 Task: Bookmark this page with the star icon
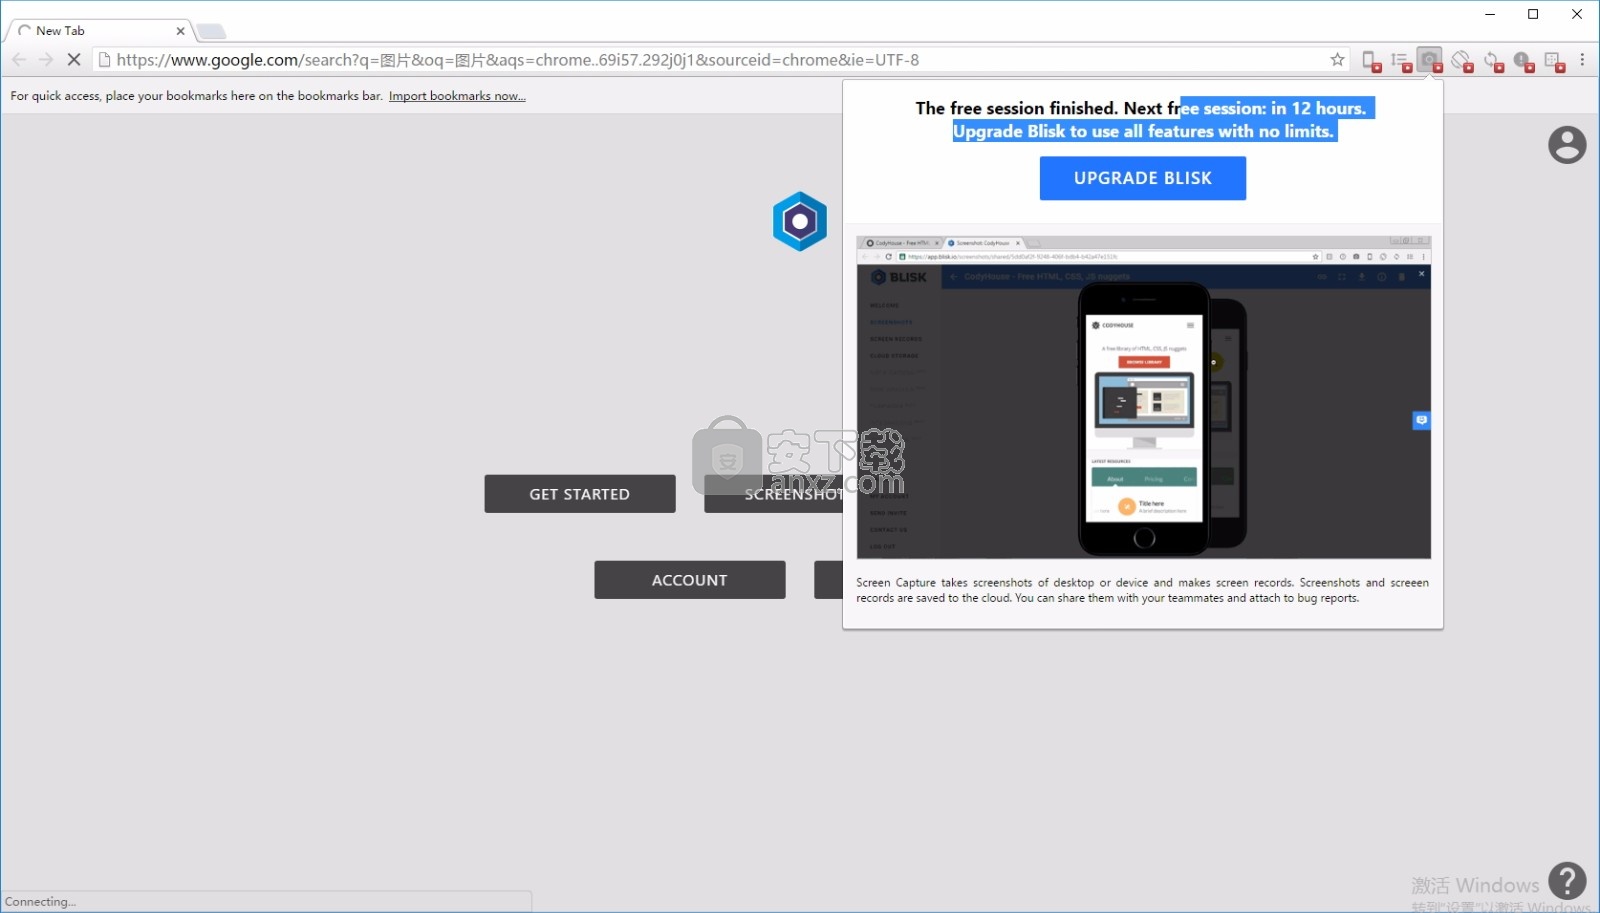1337,60
